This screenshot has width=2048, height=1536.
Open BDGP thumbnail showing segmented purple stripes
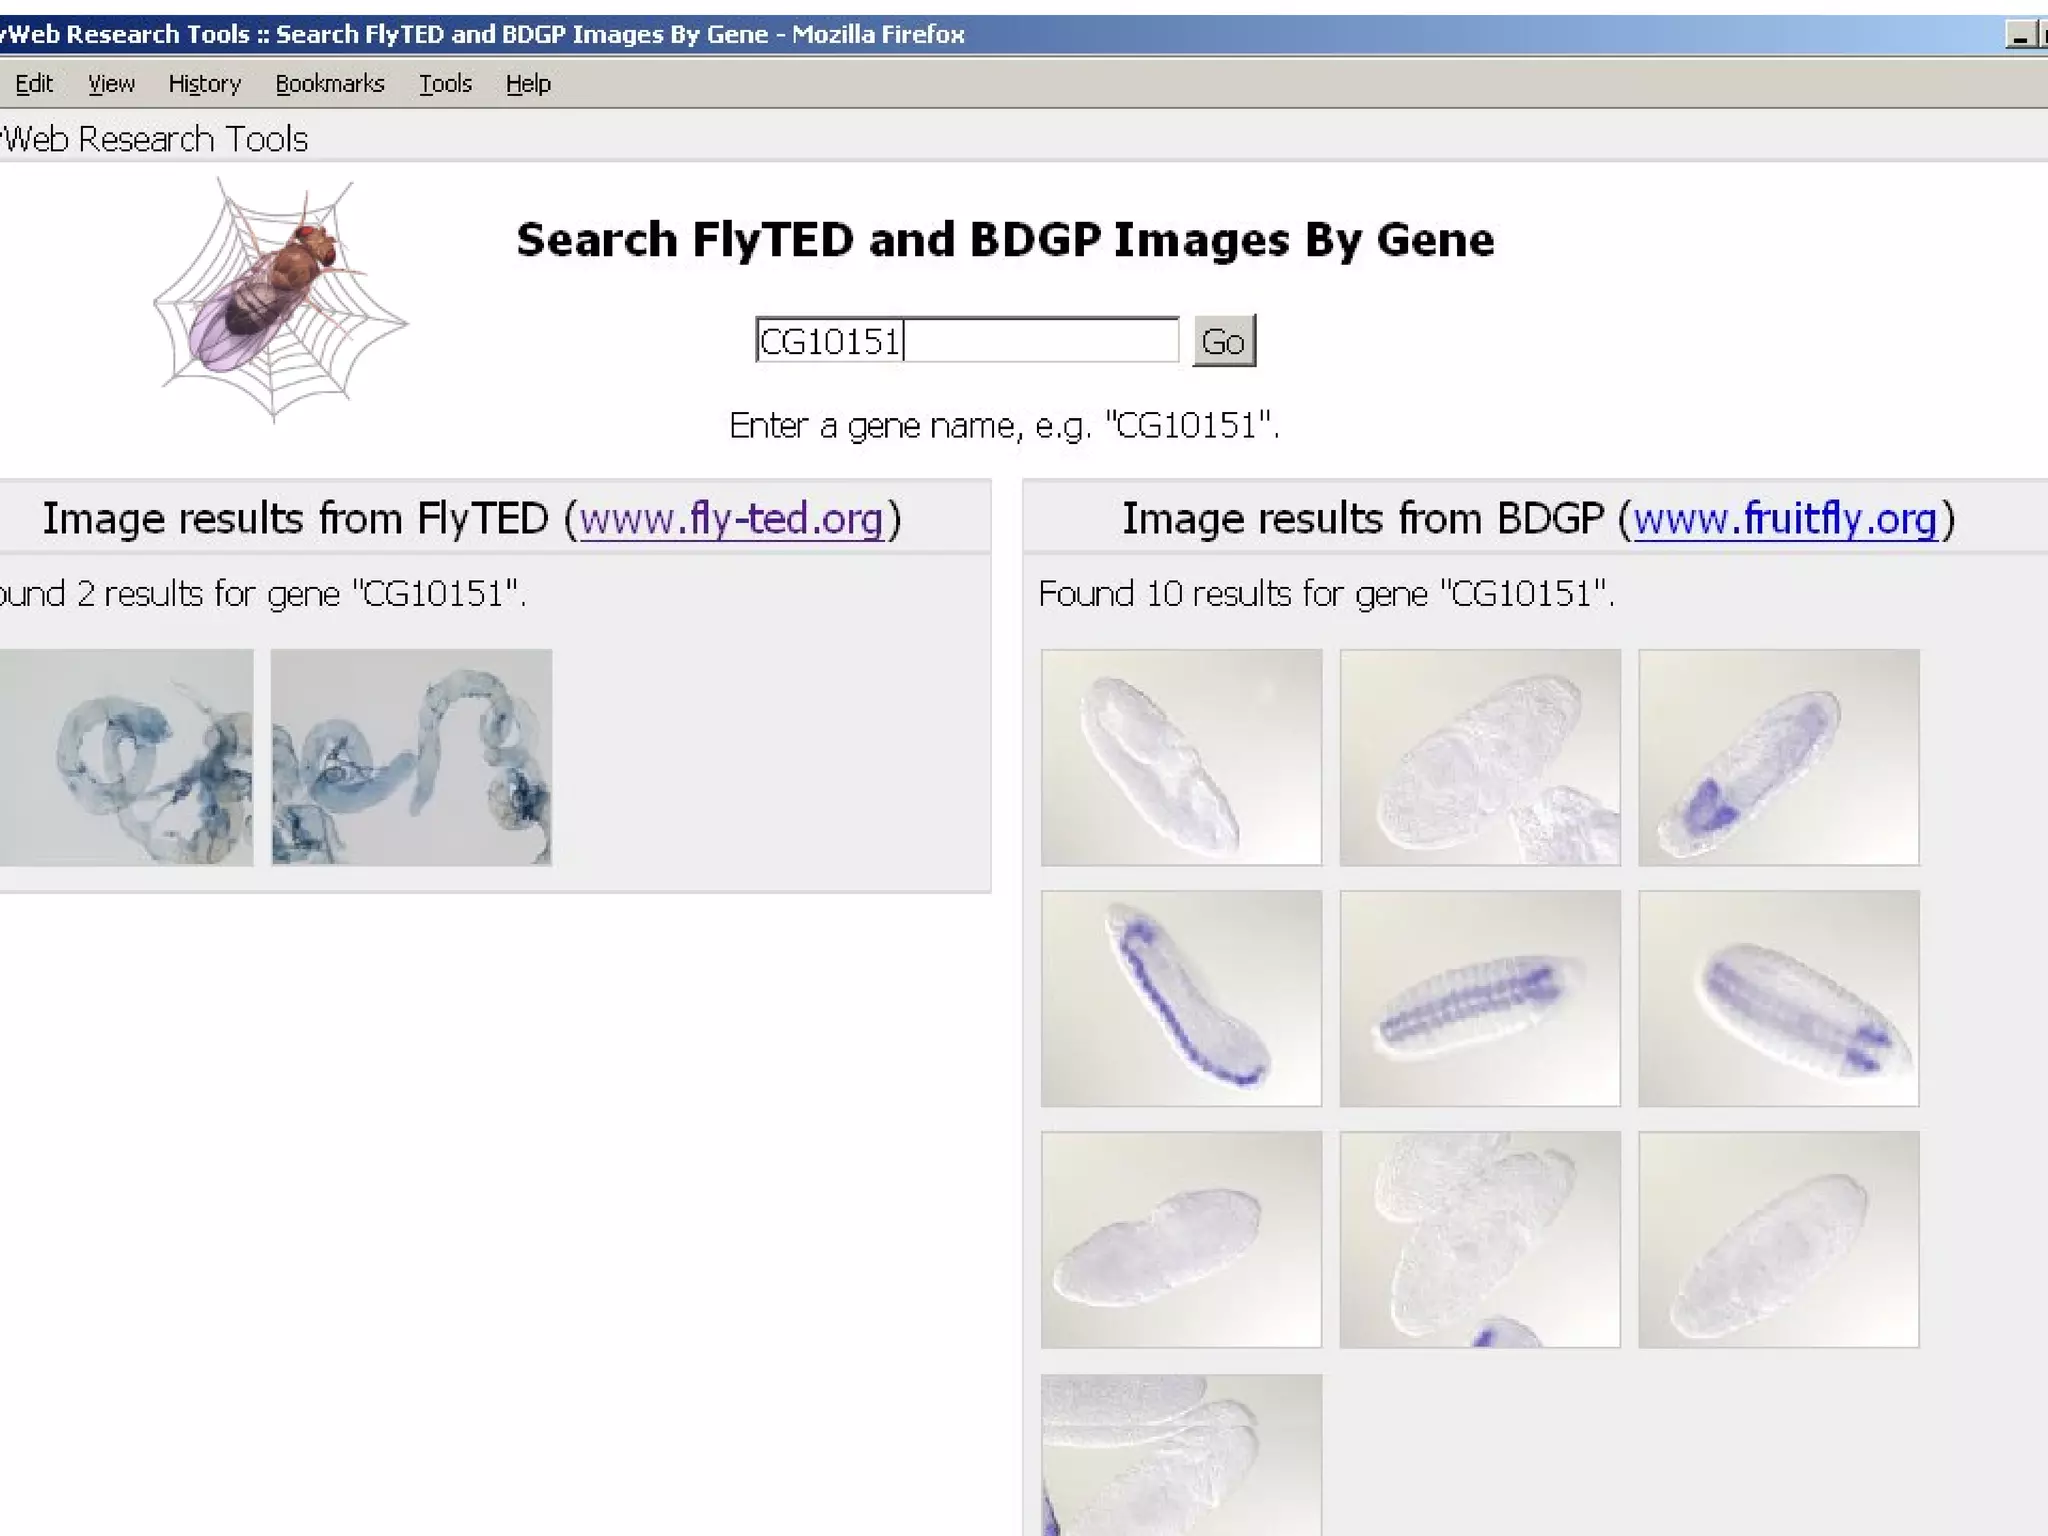click(1480, 998)
